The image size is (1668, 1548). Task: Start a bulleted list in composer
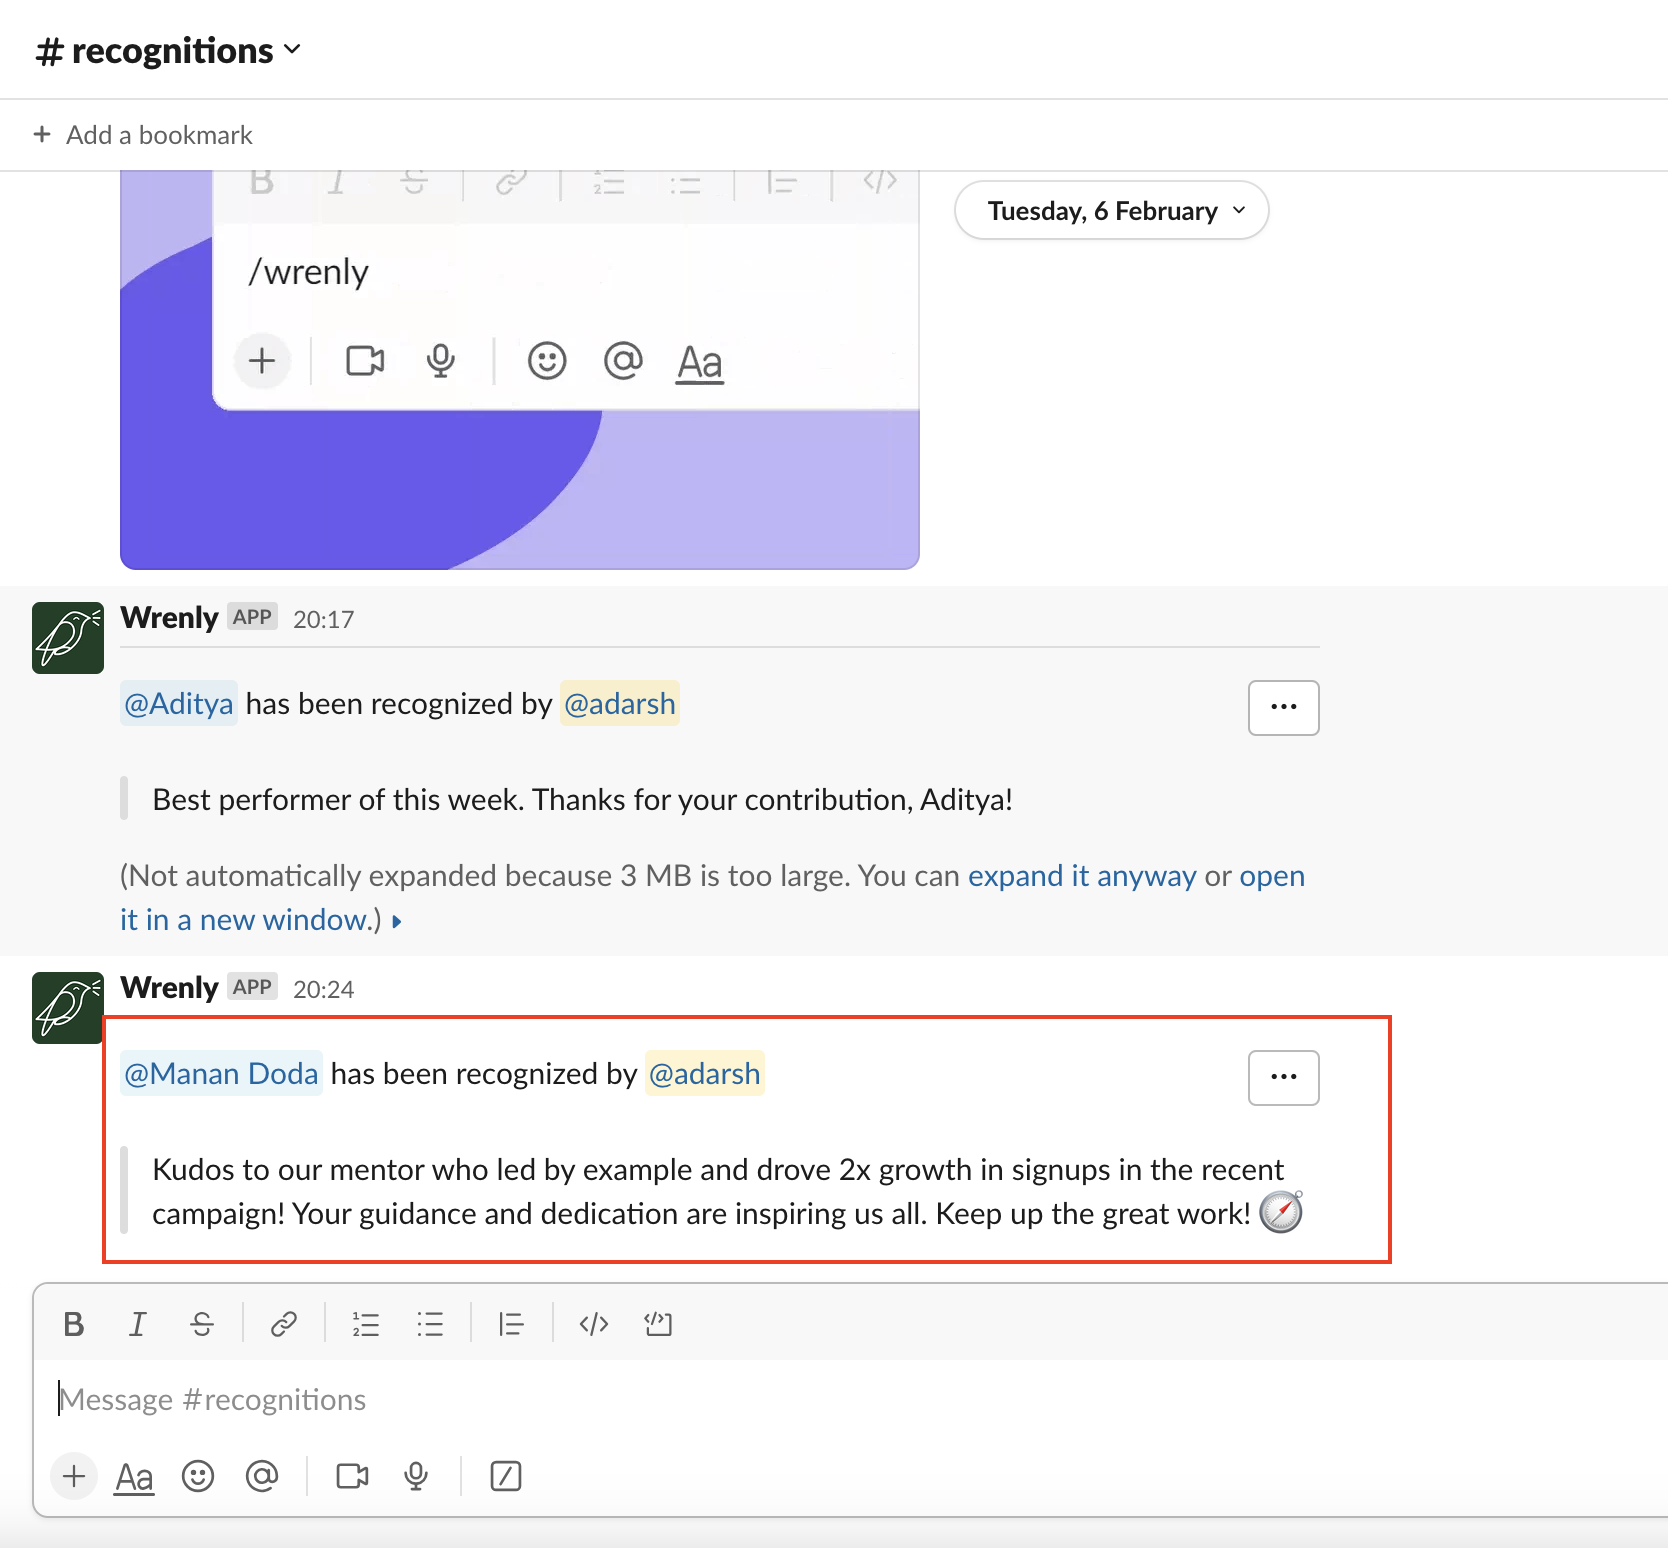click(430, 1324)
